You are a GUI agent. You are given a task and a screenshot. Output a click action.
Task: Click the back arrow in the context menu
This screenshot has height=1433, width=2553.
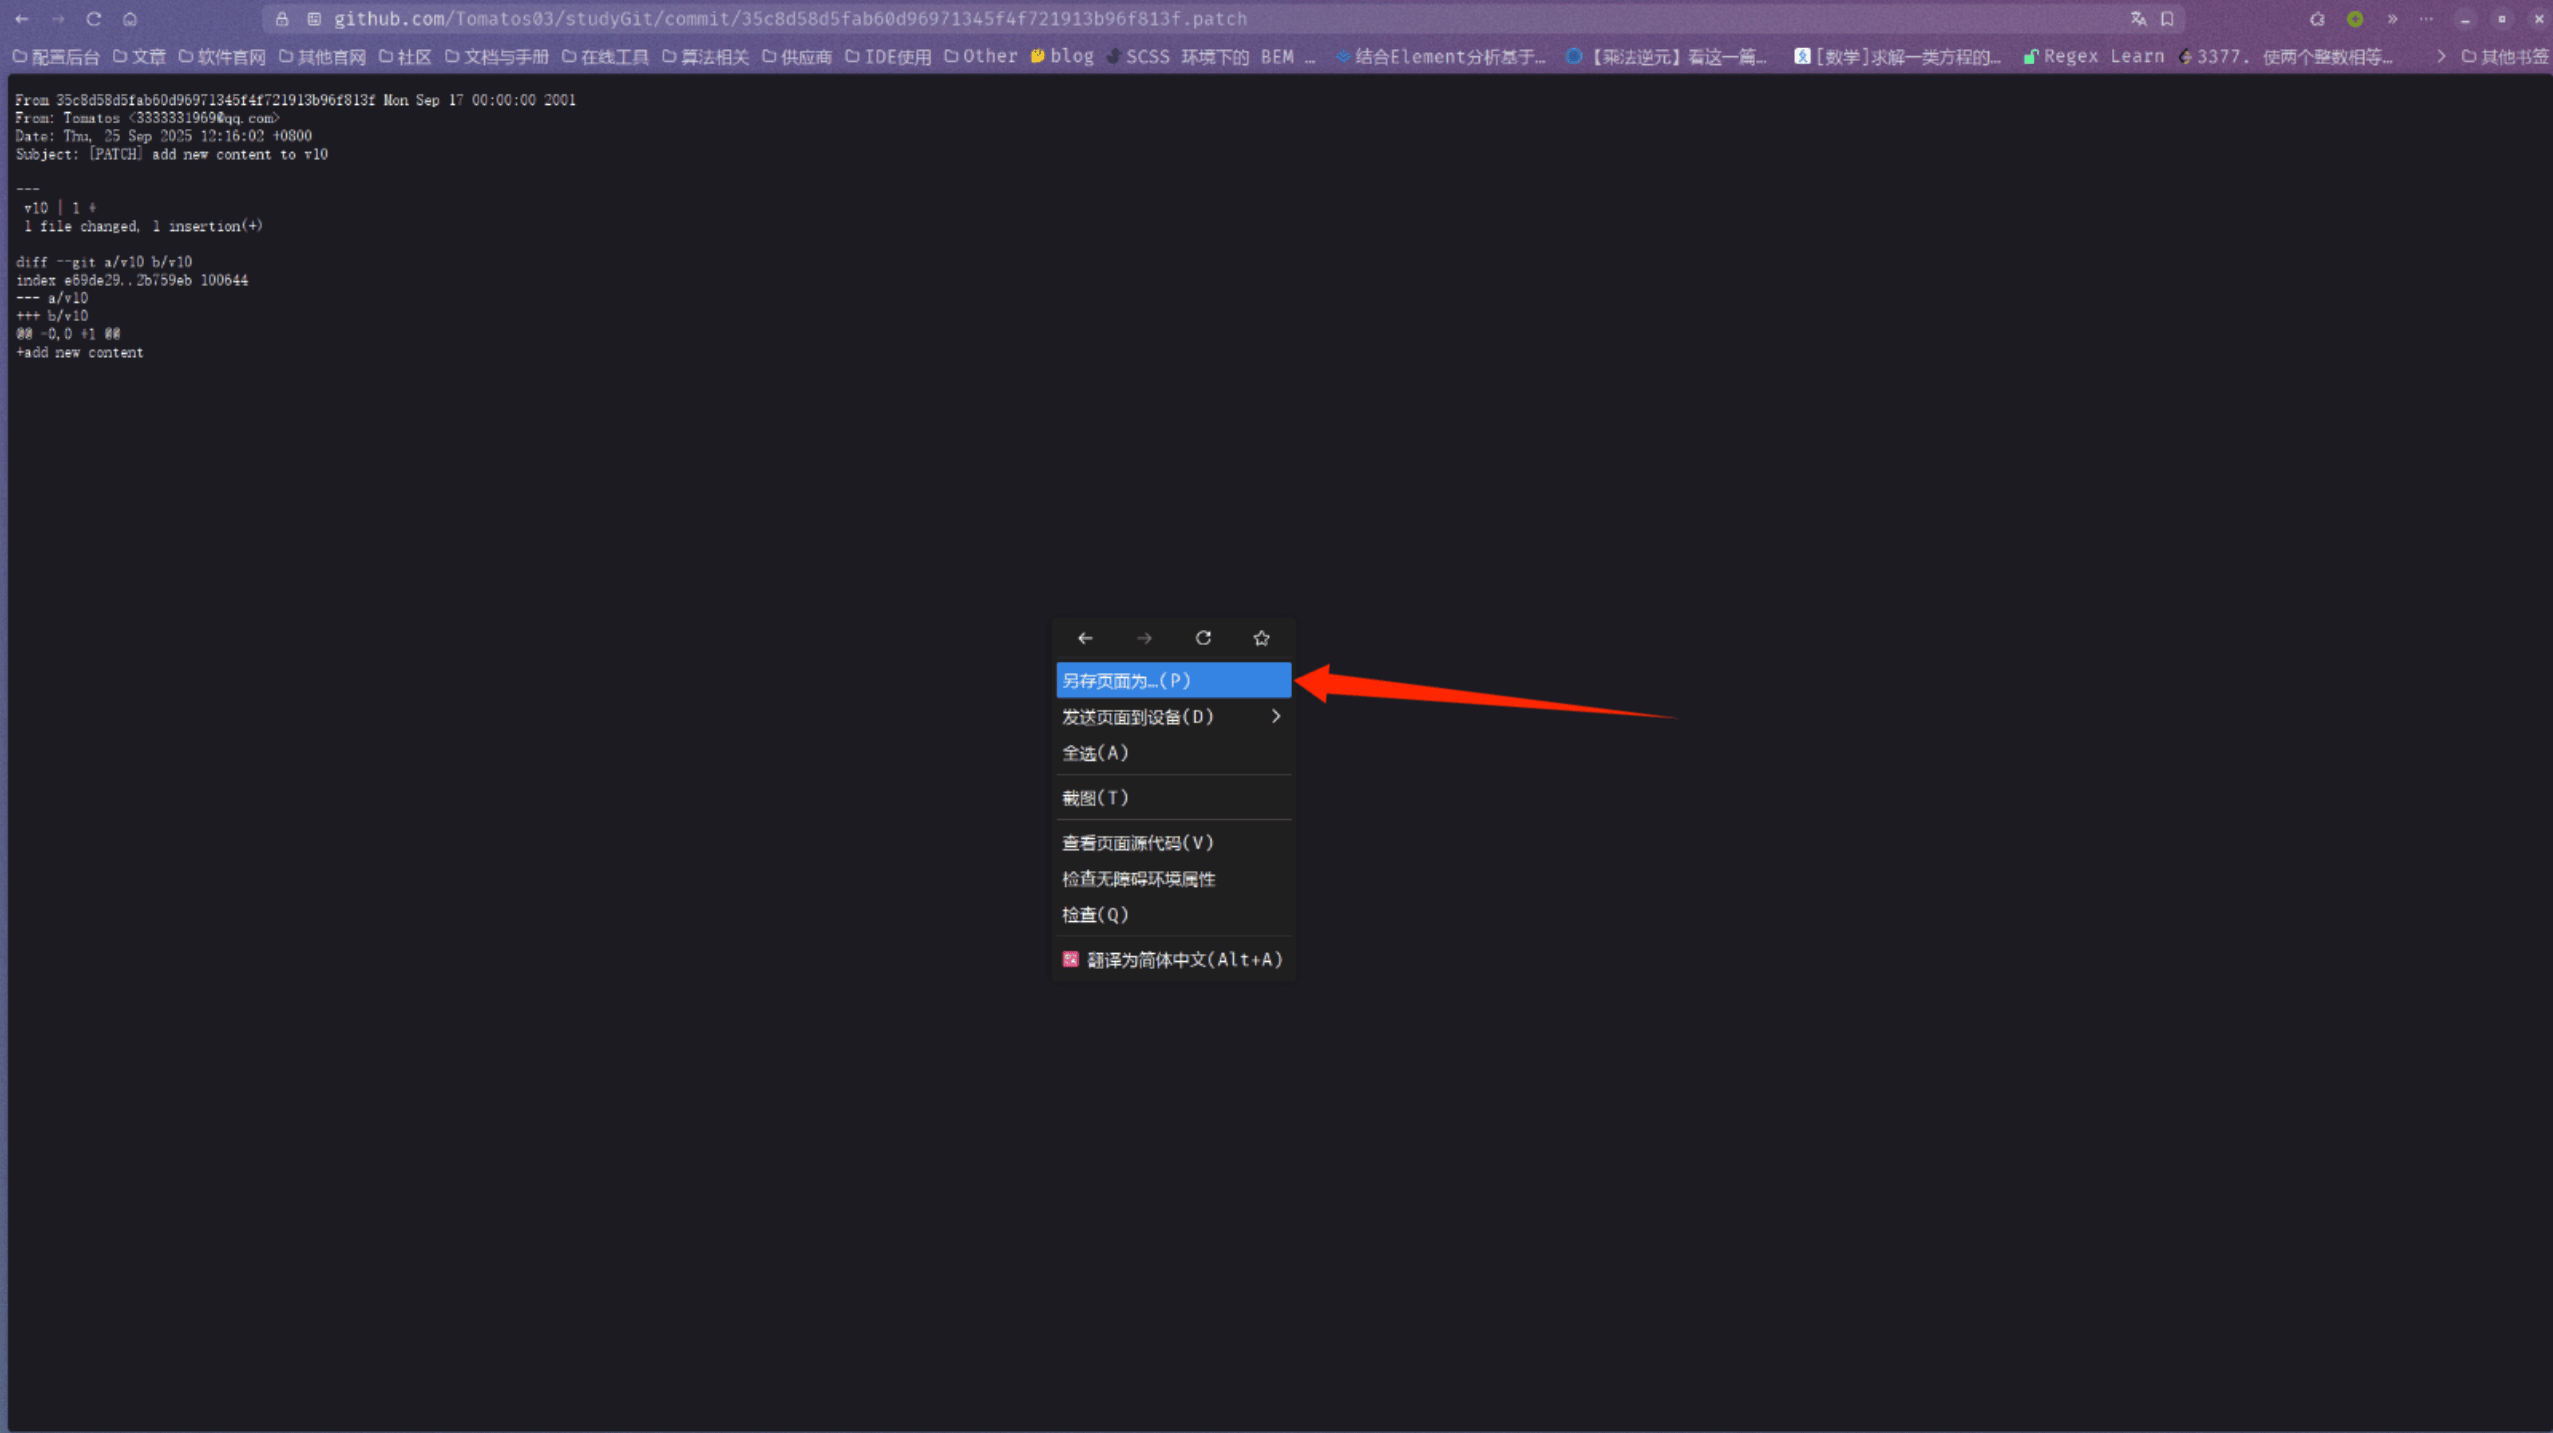(1085, 638)
